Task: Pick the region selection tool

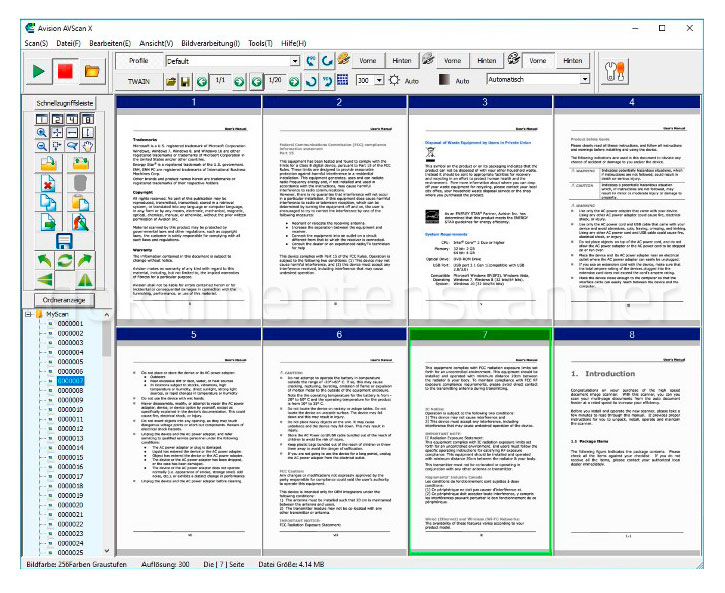Action: [57, 147]
